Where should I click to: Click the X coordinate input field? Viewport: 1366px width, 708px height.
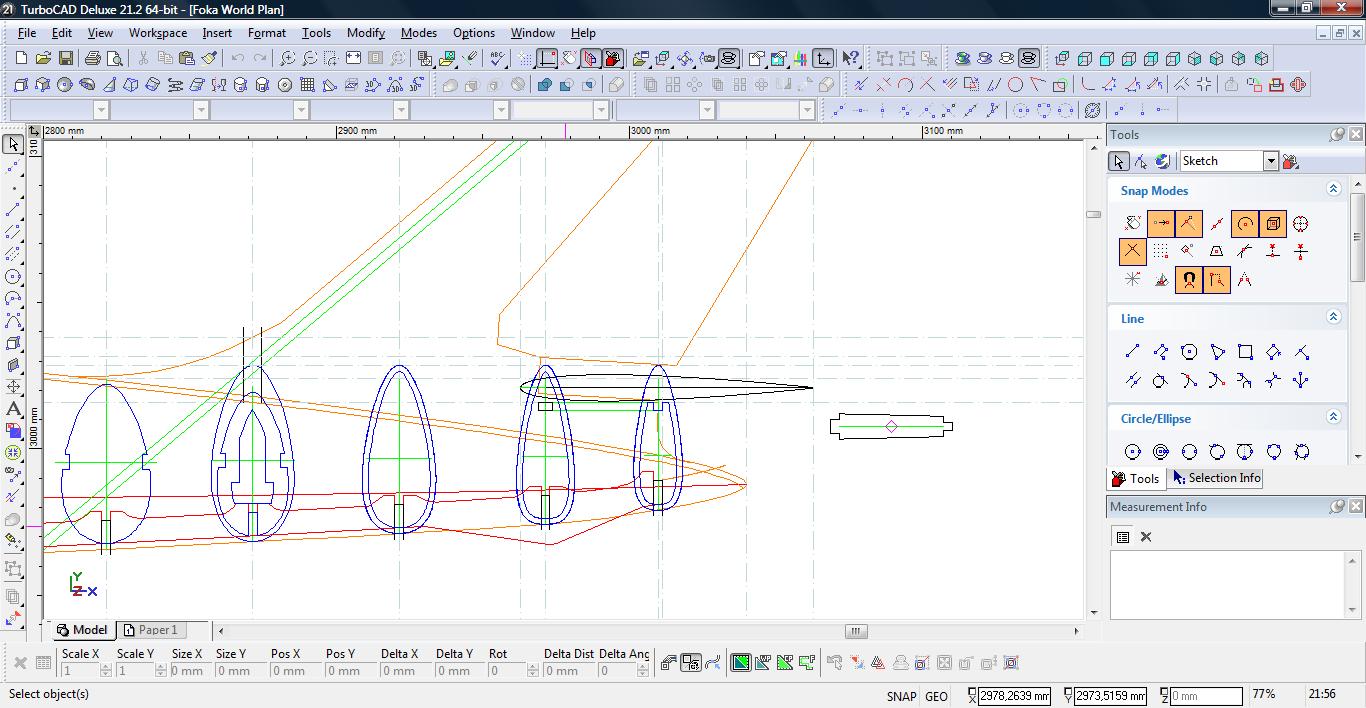[x=1014, y=696]
